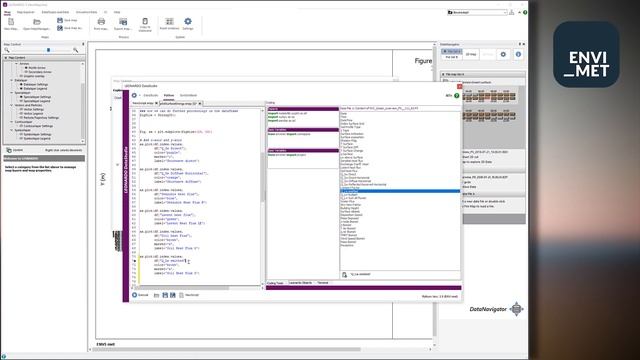Click the open-folder icon in script toolbar
The image size is (640, 360).
(x=156, y=295)
